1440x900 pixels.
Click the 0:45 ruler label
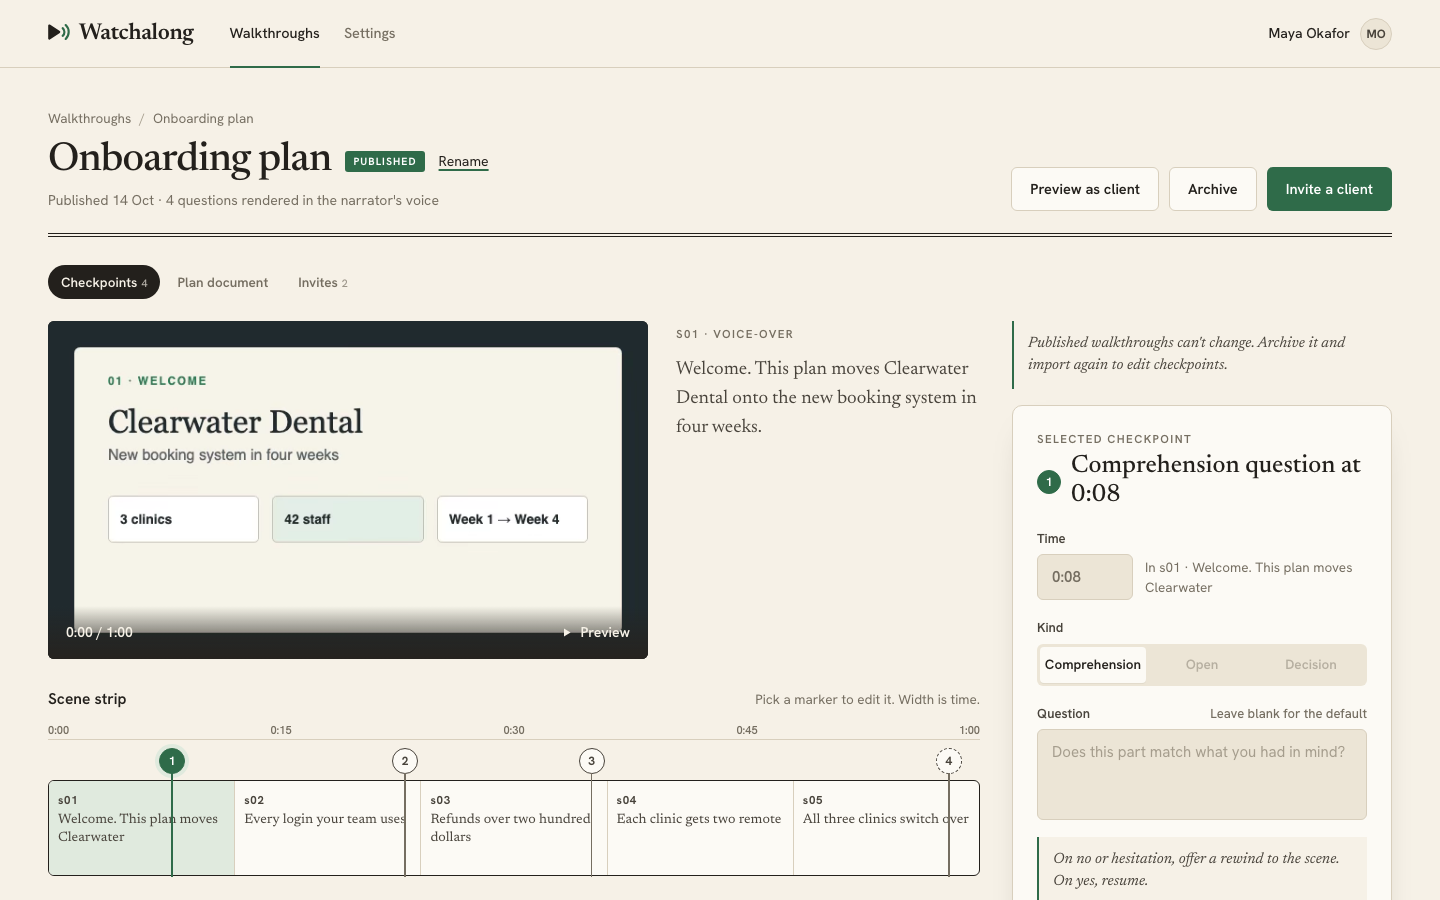747,730
